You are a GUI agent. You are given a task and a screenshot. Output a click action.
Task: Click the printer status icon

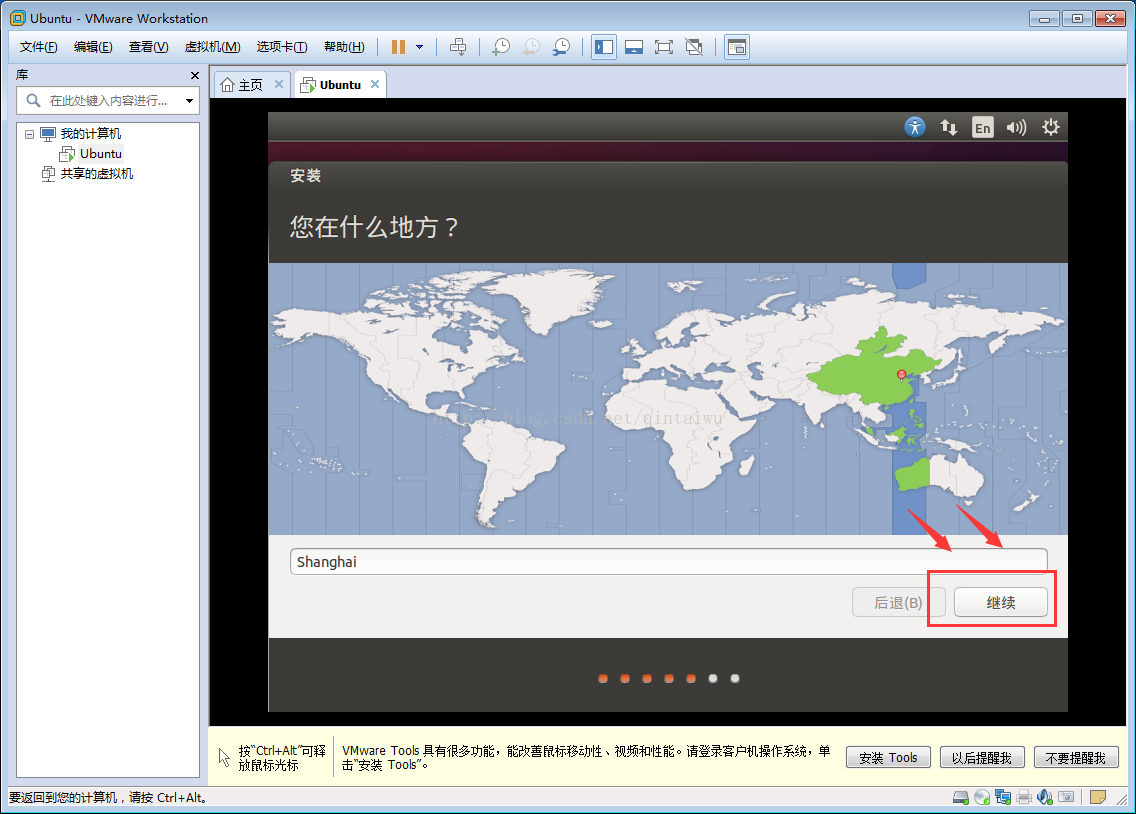click(1024, 797)
